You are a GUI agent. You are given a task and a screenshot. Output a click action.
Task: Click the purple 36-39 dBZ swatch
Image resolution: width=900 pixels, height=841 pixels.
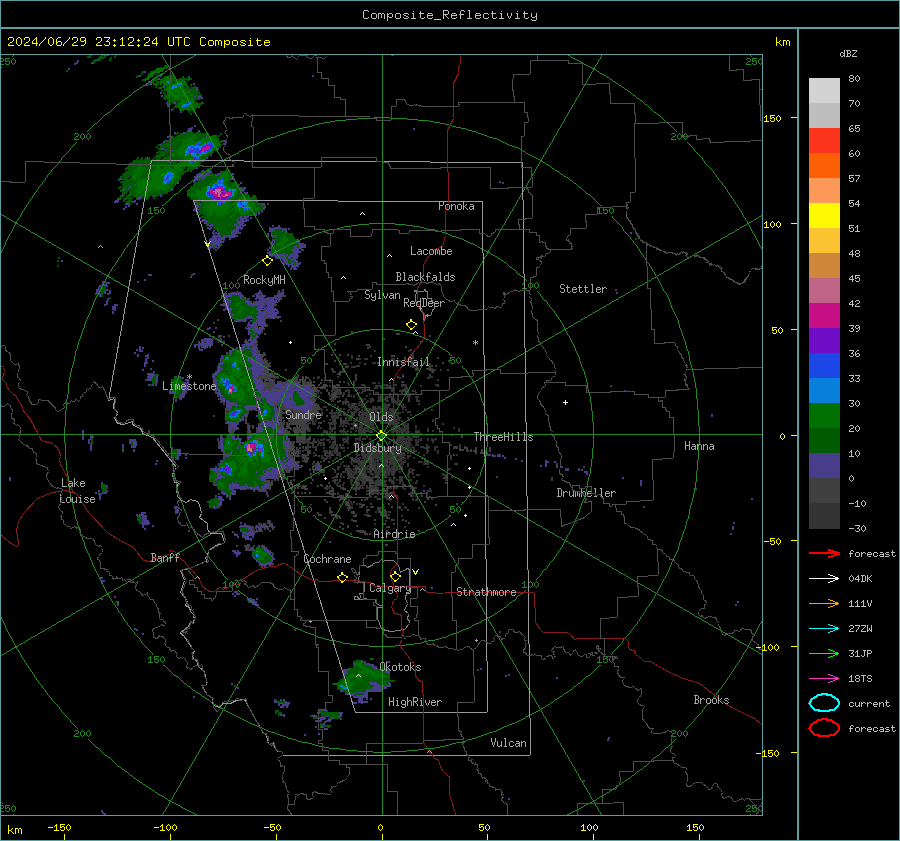point(824,341)
